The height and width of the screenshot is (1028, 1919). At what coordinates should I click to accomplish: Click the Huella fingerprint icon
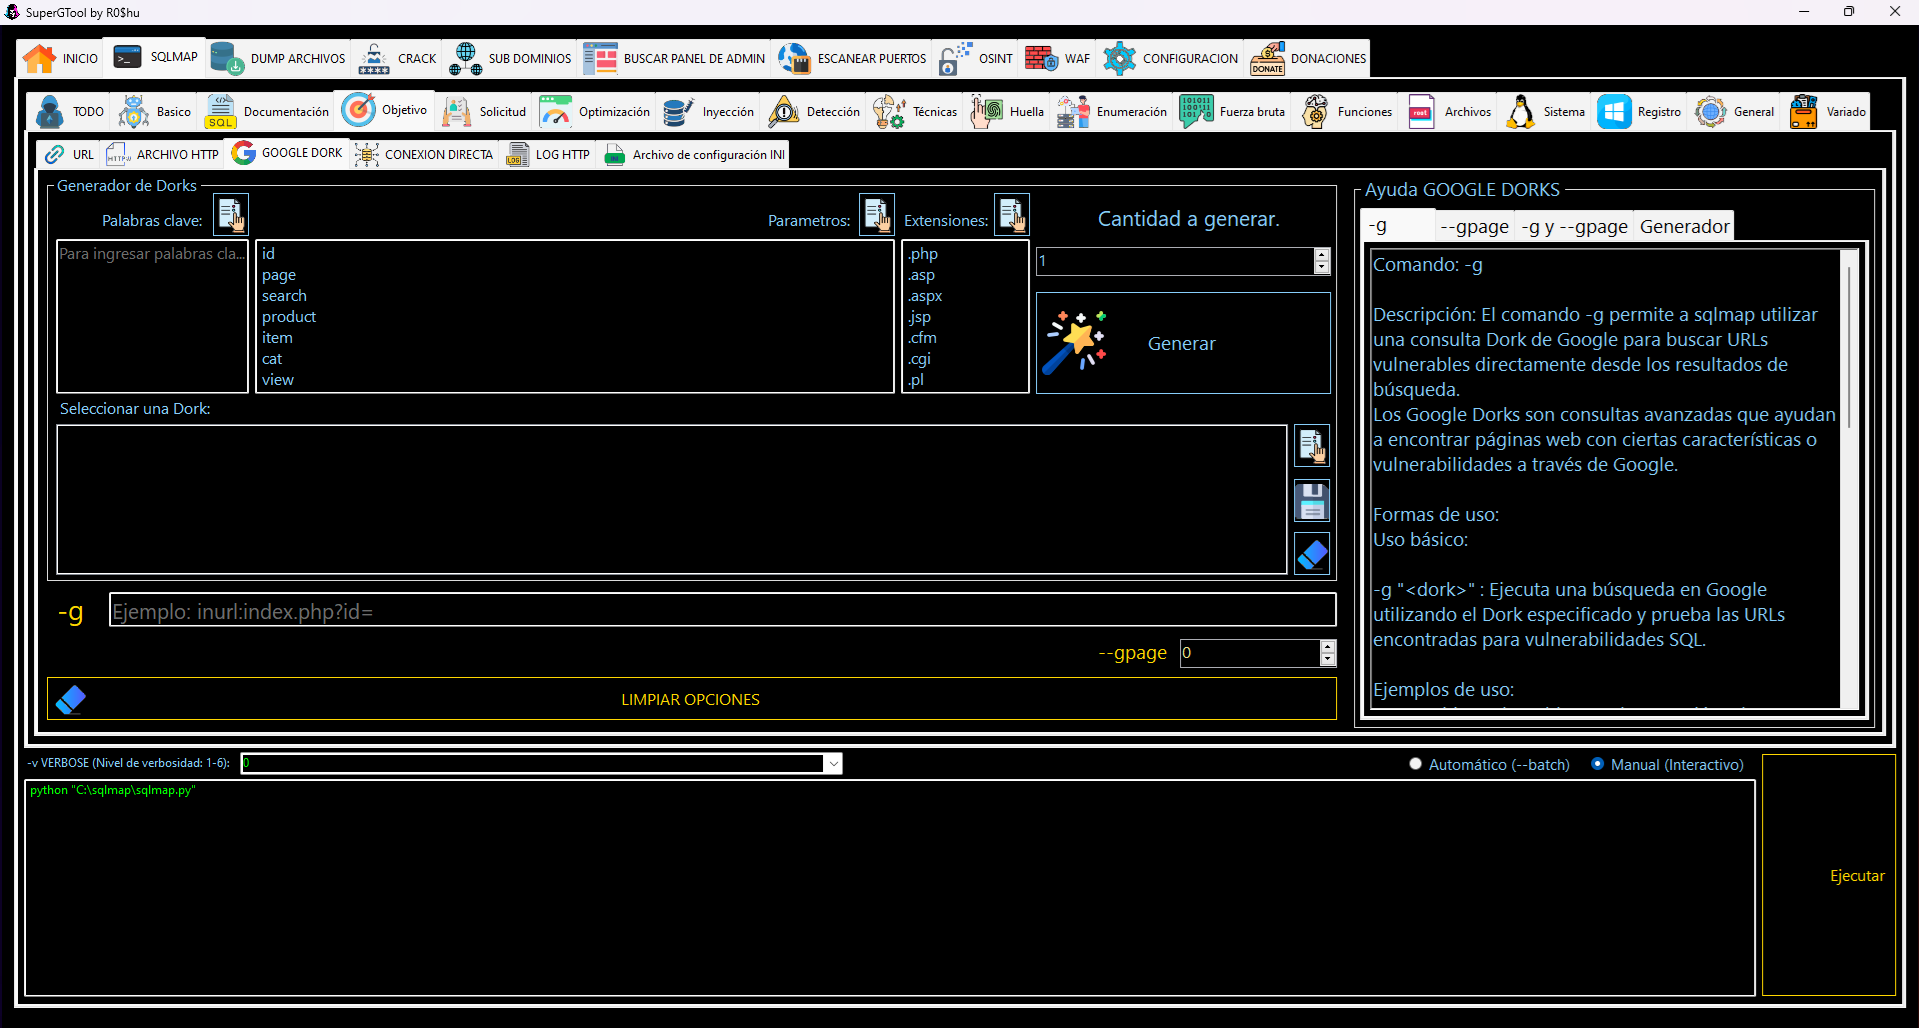[x=986, y=112]
